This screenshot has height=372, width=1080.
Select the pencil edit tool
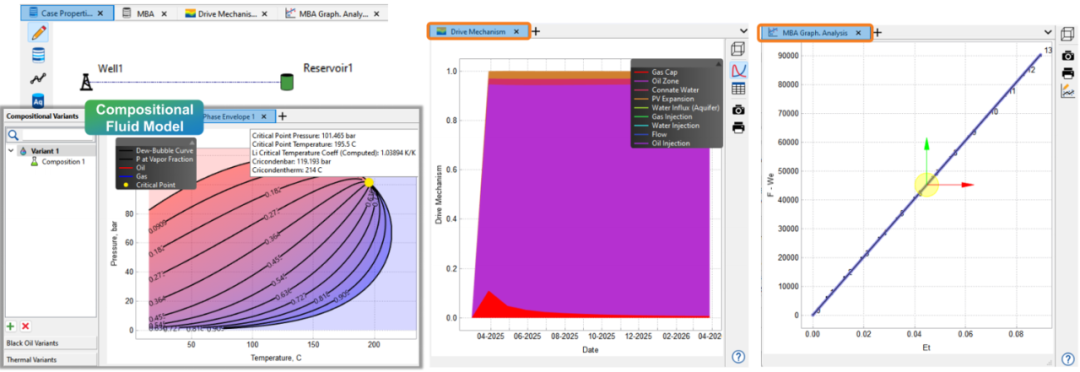click(x=38, y=32)
